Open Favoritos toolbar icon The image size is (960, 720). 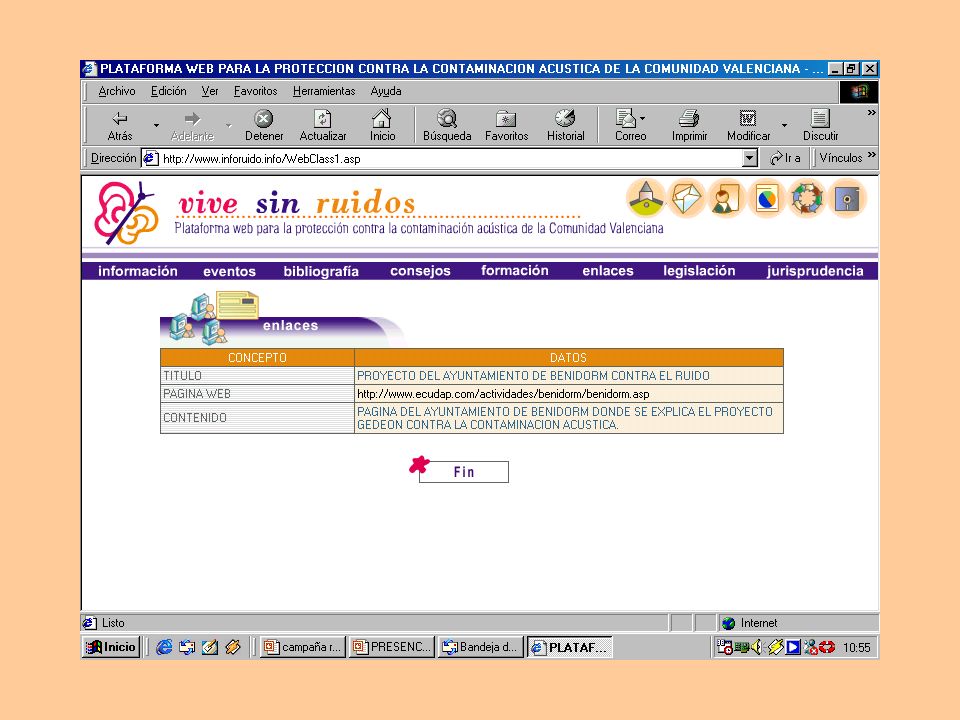click(506, 118)
